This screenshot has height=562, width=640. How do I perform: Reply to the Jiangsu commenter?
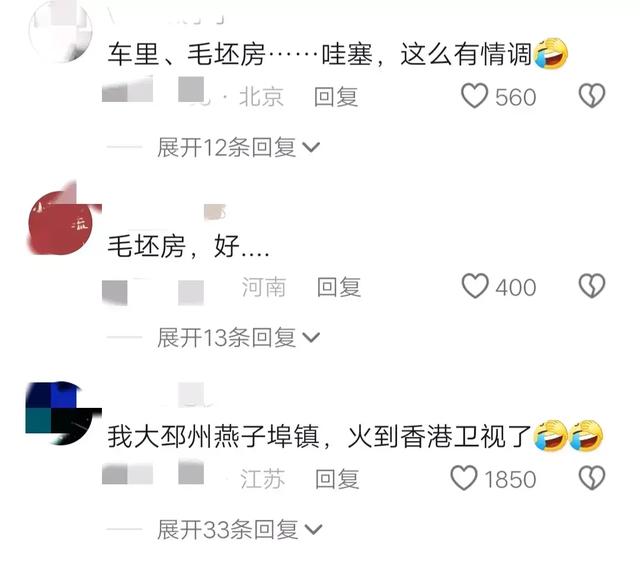[x=337, y=479]
